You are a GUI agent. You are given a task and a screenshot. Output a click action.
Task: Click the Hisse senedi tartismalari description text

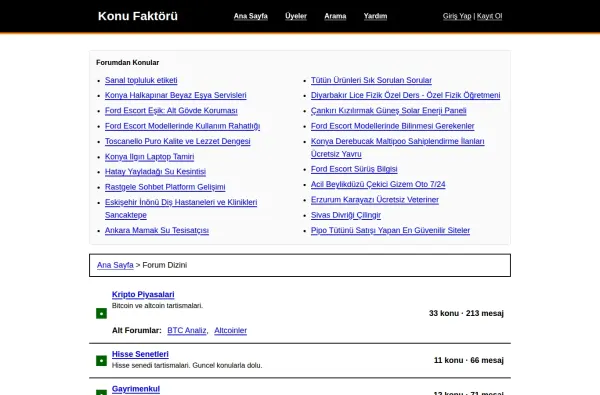coord(187,365)
